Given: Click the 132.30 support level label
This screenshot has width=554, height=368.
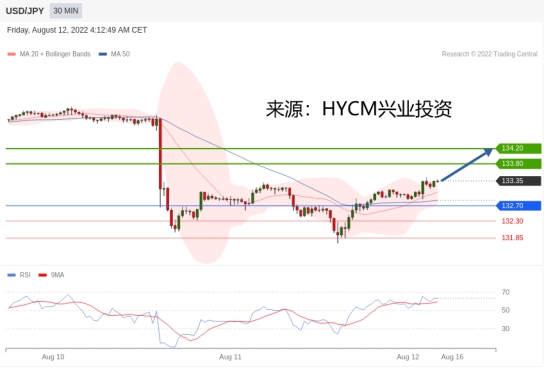Looking at the screenshot, I should click(x=512, y=221).
